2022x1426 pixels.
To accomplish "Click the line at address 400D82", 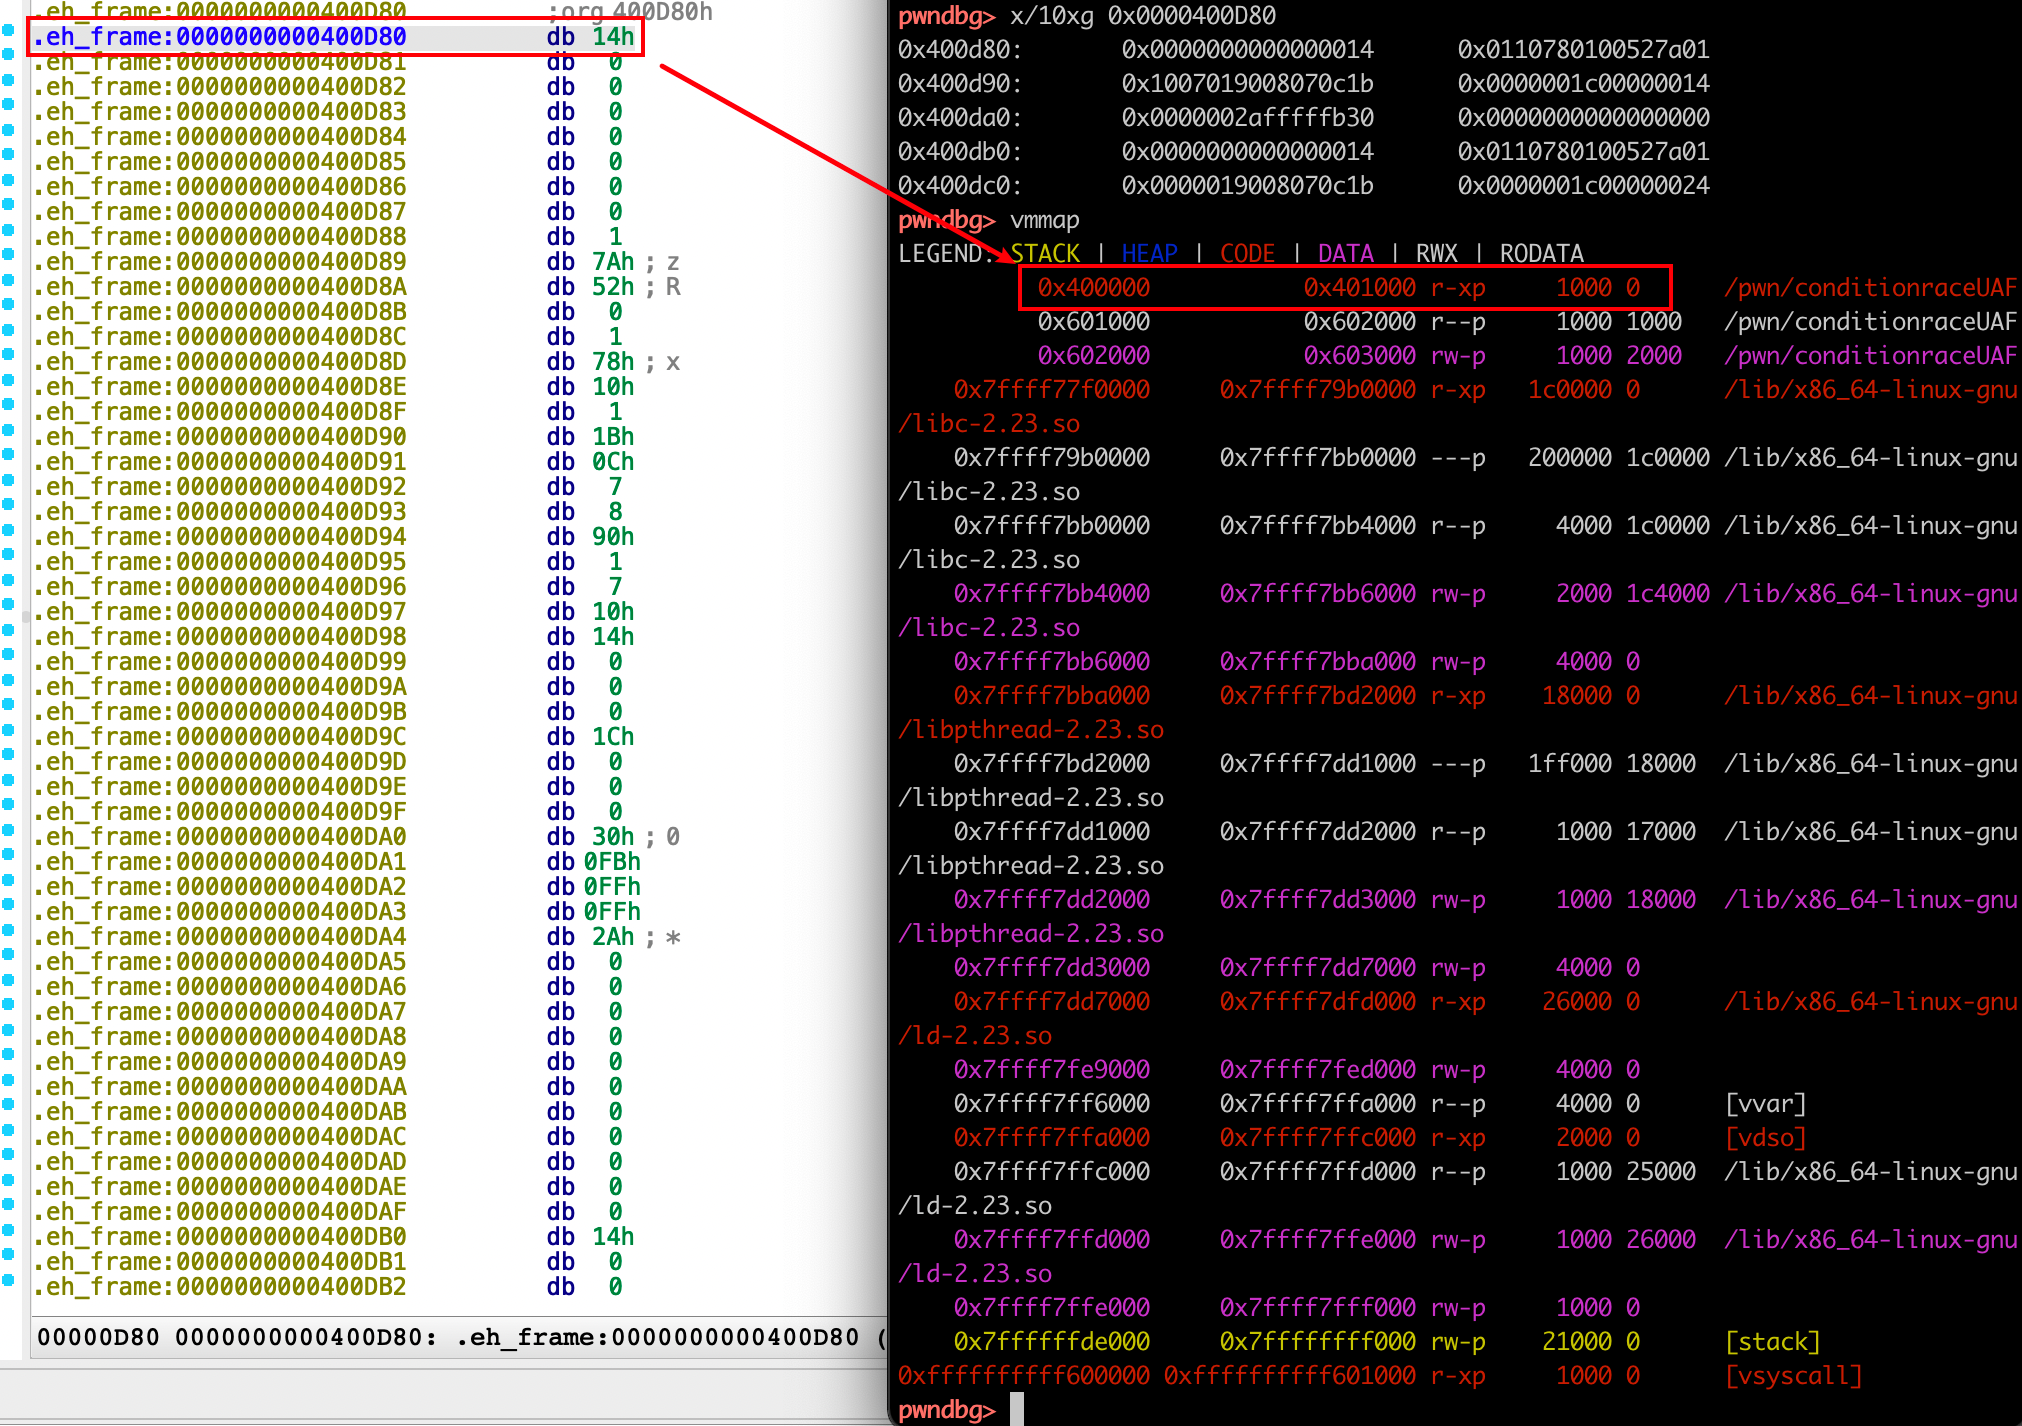I will (x=328, y=87).
